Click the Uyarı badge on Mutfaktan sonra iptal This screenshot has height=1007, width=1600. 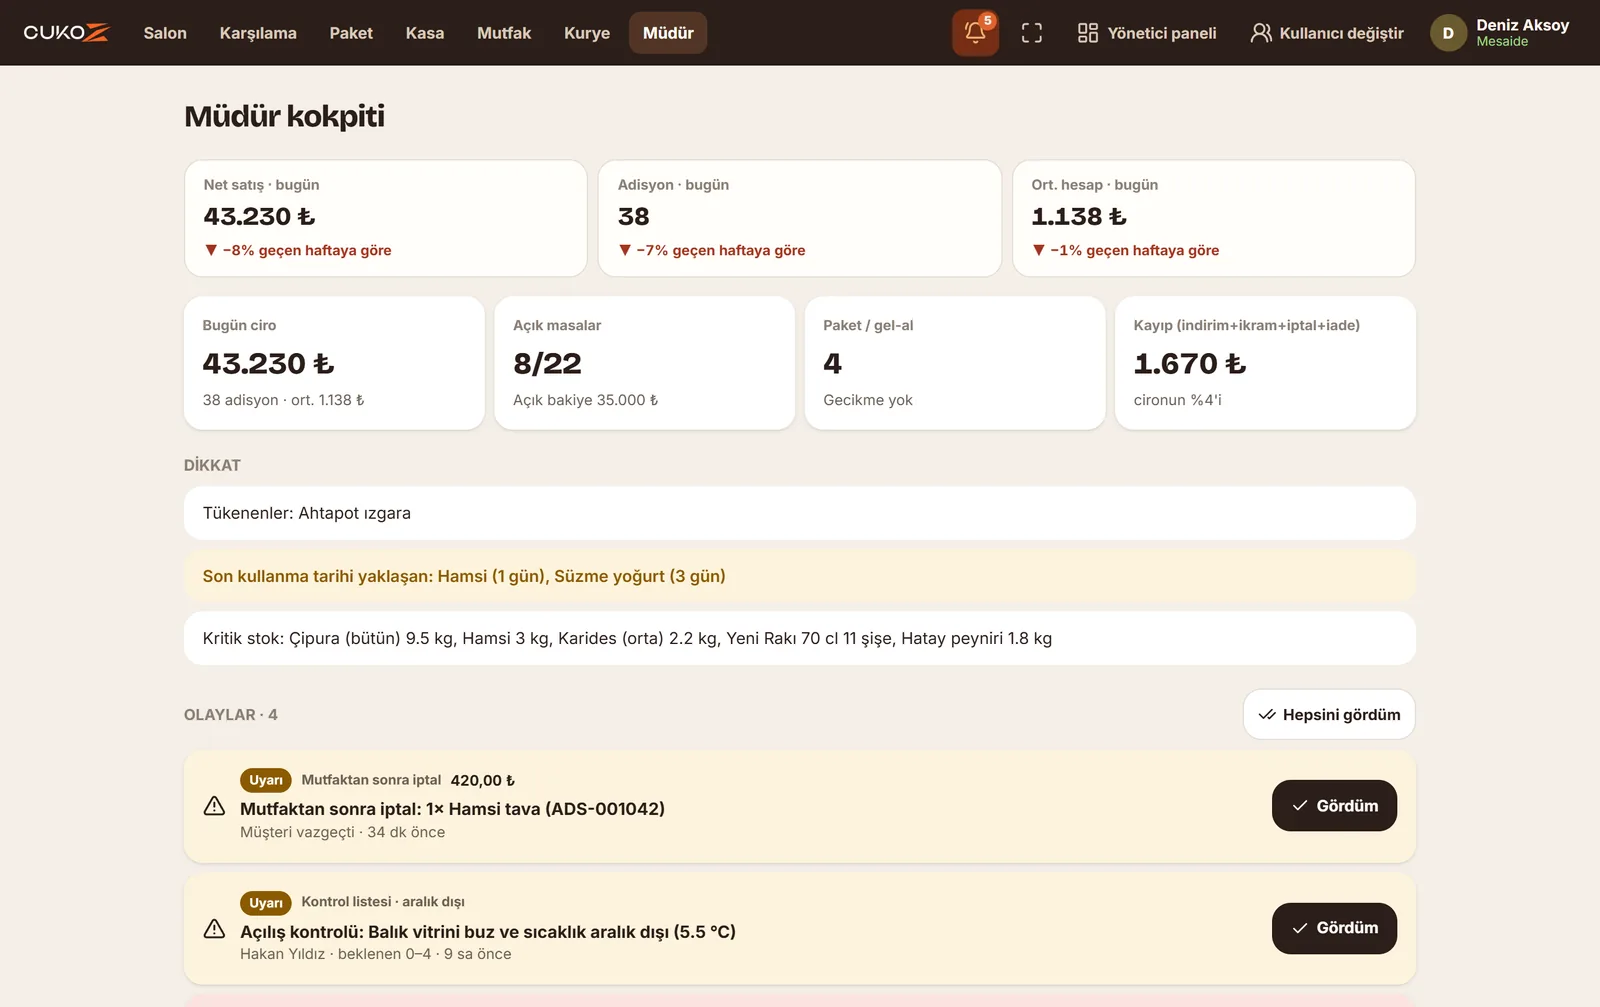pyautogui.click(x=266, y=780)
